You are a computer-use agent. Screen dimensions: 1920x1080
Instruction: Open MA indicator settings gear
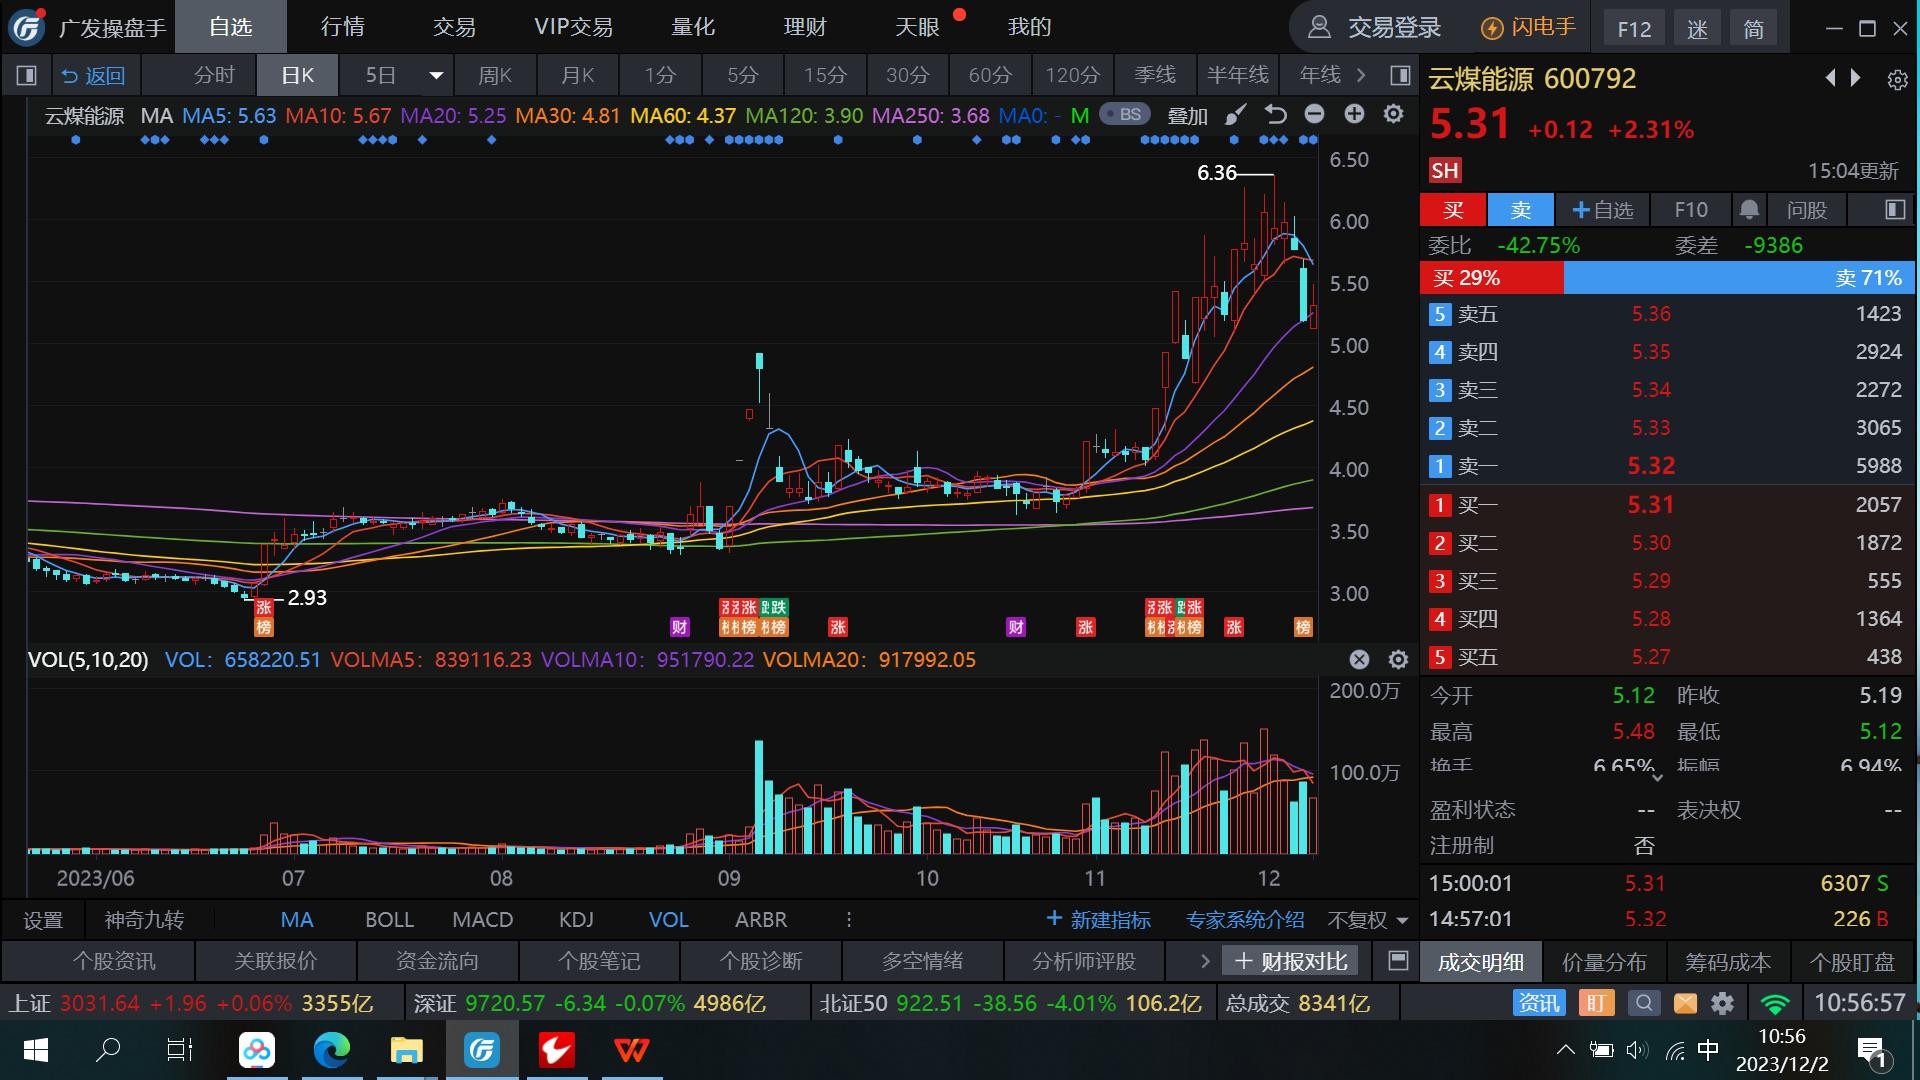click(x=1393, y=115)
